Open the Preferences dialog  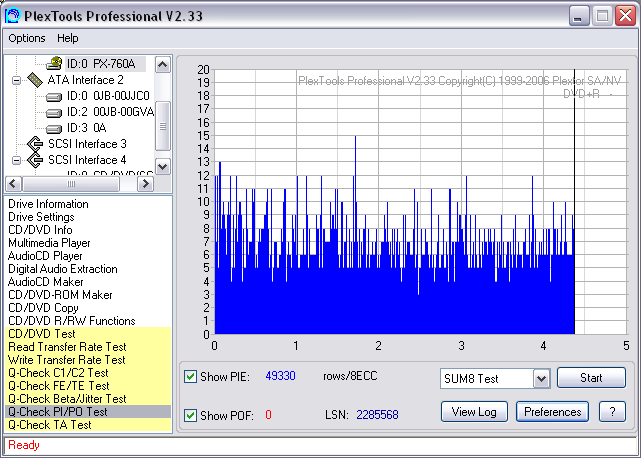[x=552, y=411]
